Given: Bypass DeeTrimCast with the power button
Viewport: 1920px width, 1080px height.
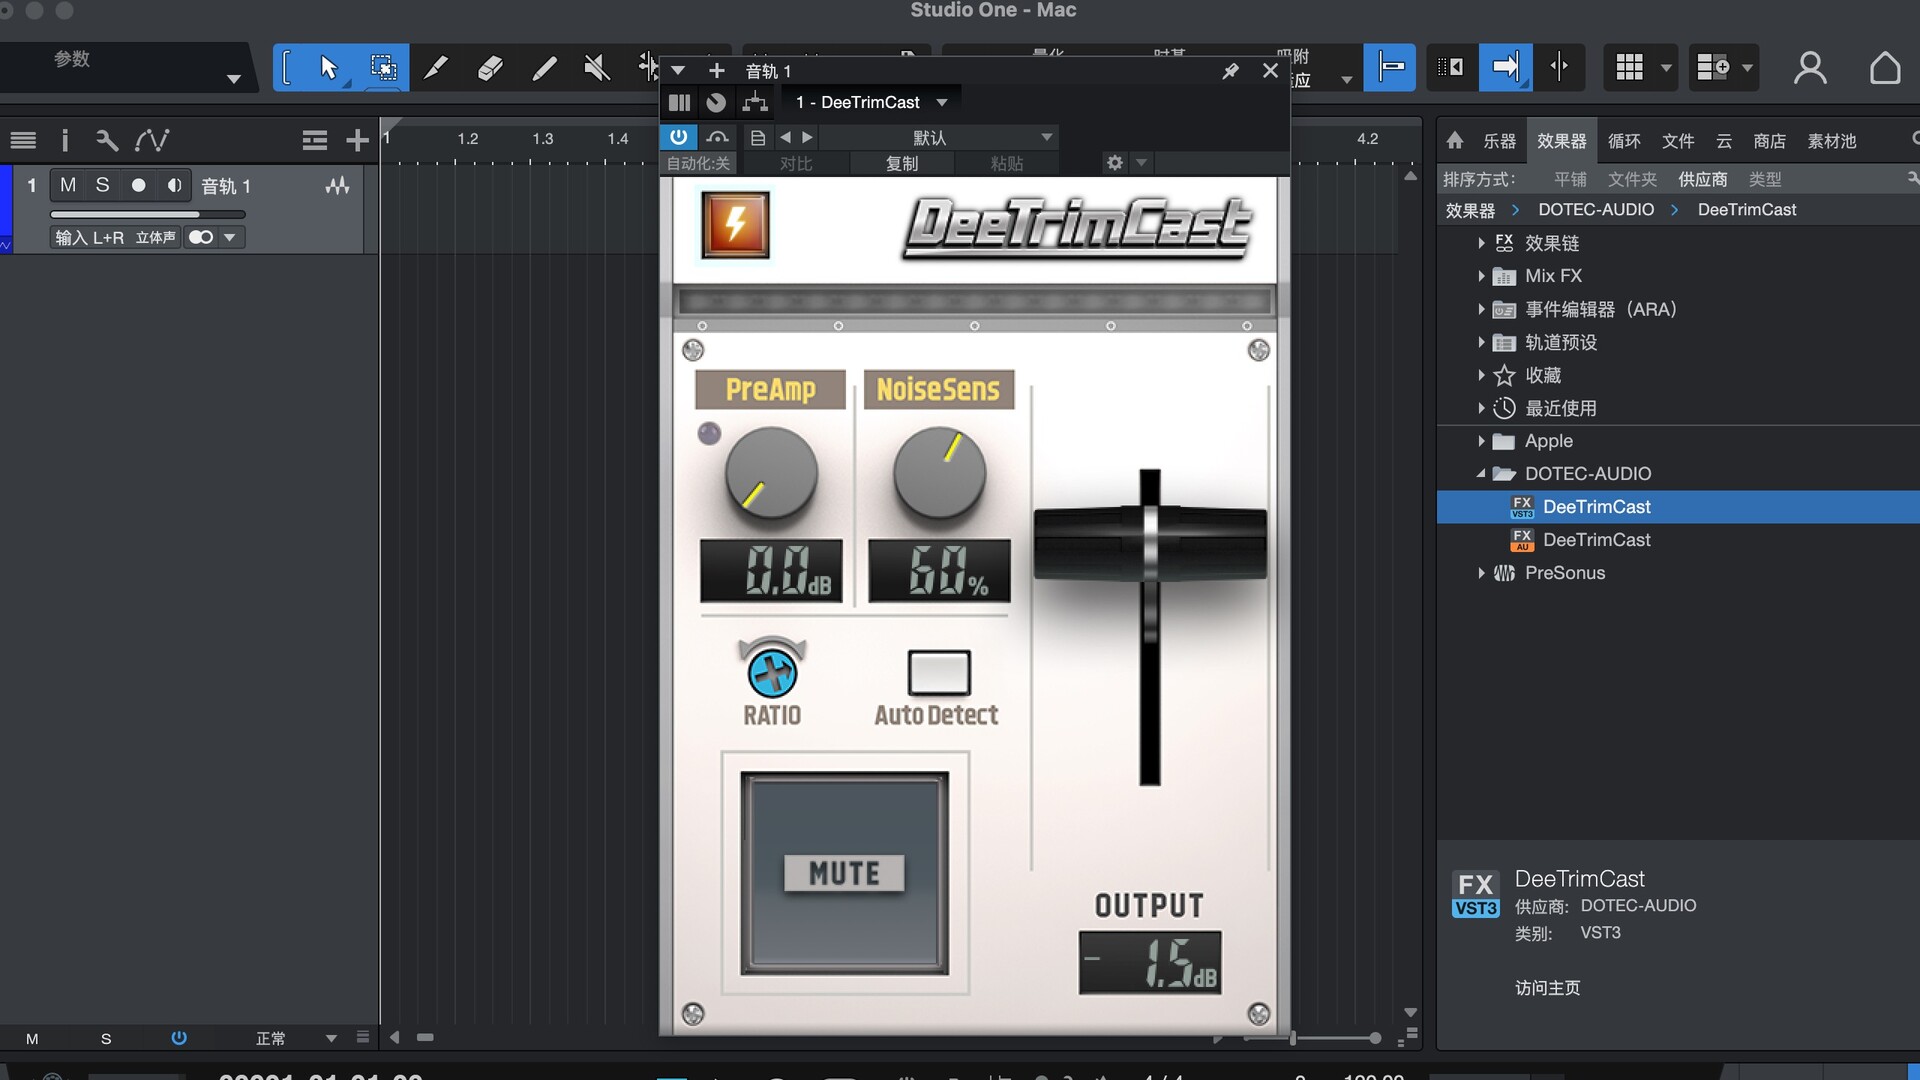Looking at the screenshot, I should (679, 137).
